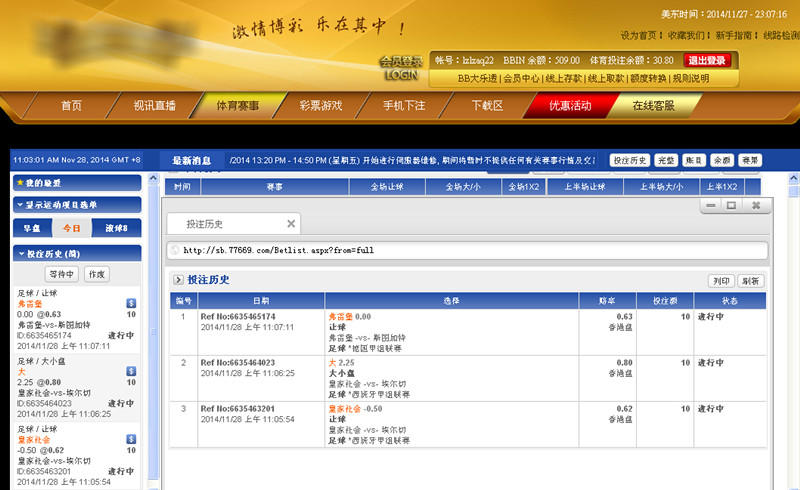Image resolution: width=800 pixels, height=490 pixels.
Task: Click the 刷新 refresh button
Action: (751, 281)
